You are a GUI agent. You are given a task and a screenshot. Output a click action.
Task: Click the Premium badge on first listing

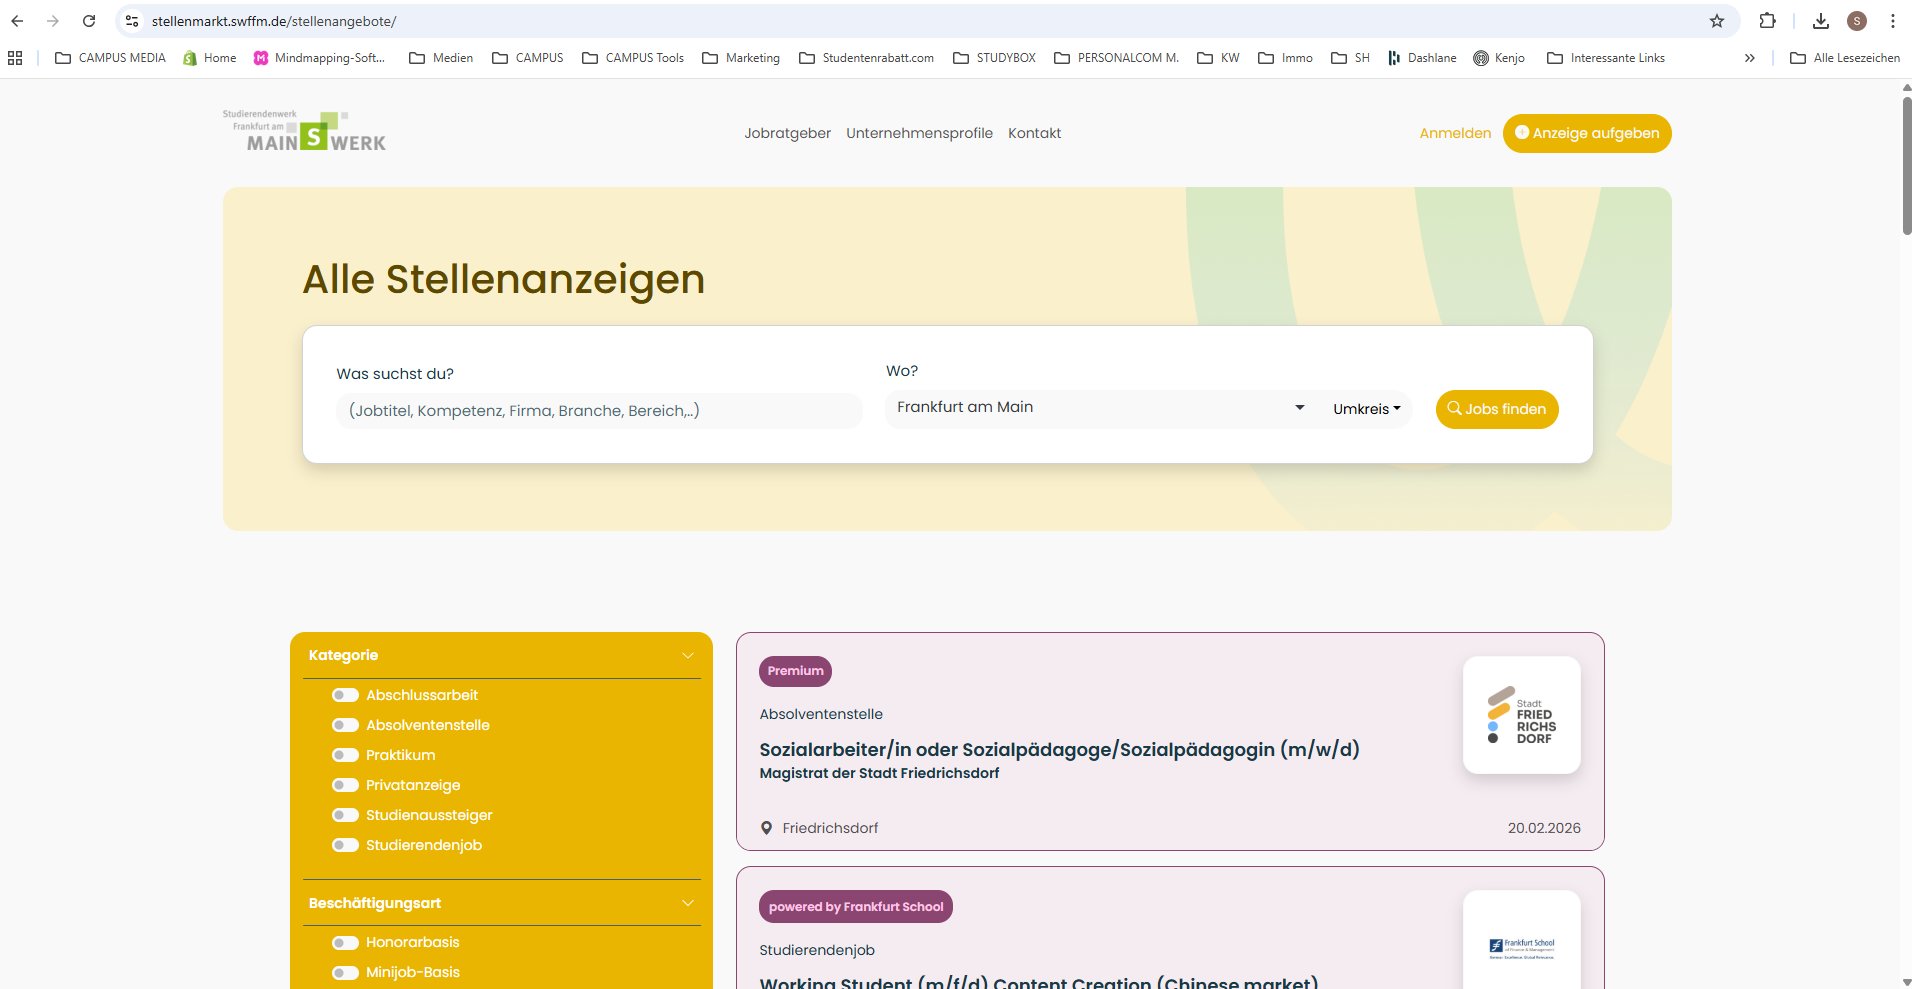pos(795,671)
